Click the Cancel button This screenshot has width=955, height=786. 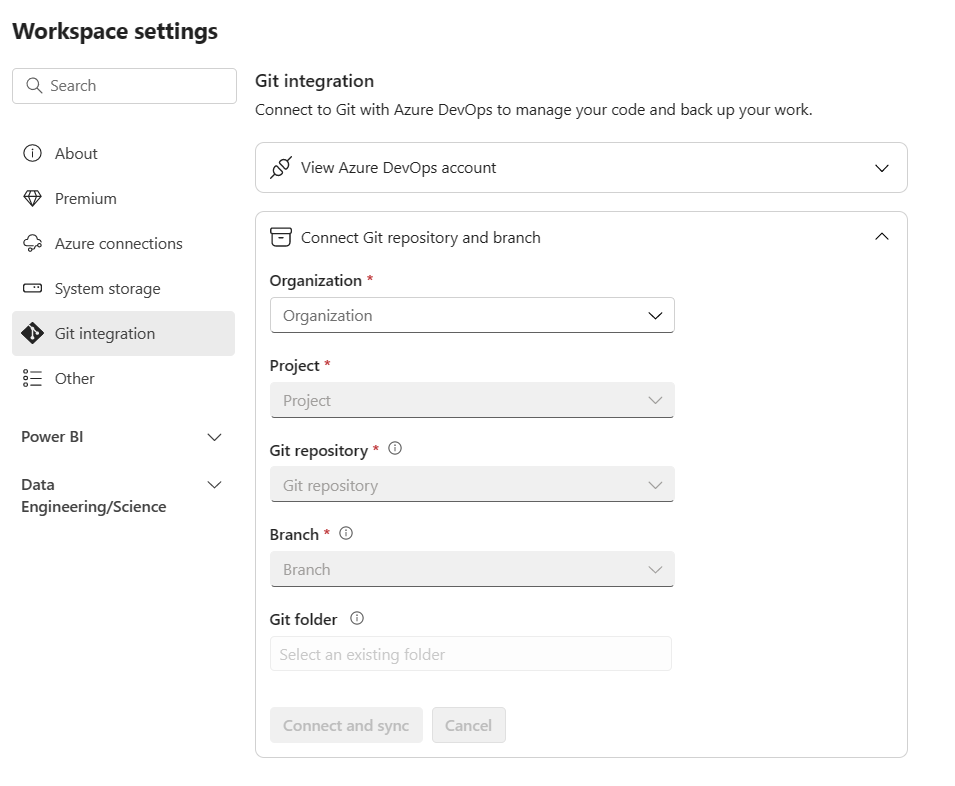coord(469,725)
